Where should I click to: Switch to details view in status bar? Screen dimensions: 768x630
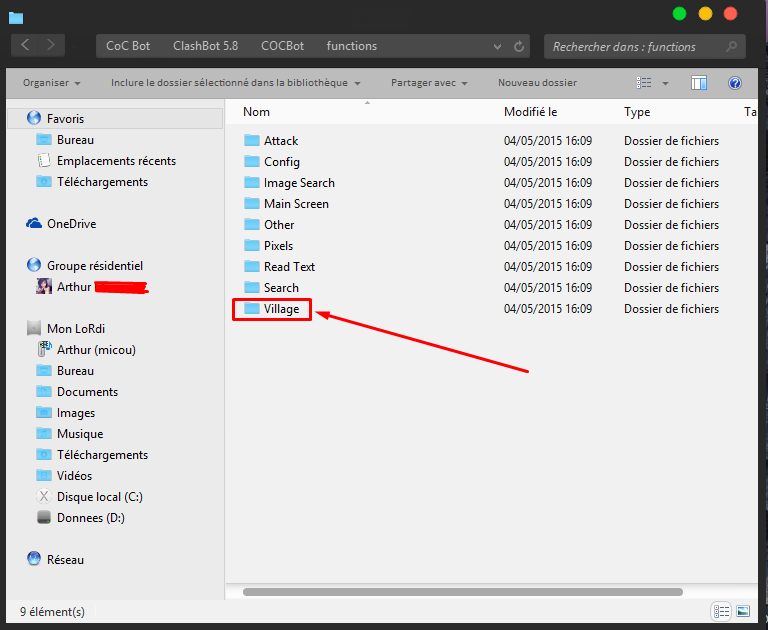click(x=721, y=611)
